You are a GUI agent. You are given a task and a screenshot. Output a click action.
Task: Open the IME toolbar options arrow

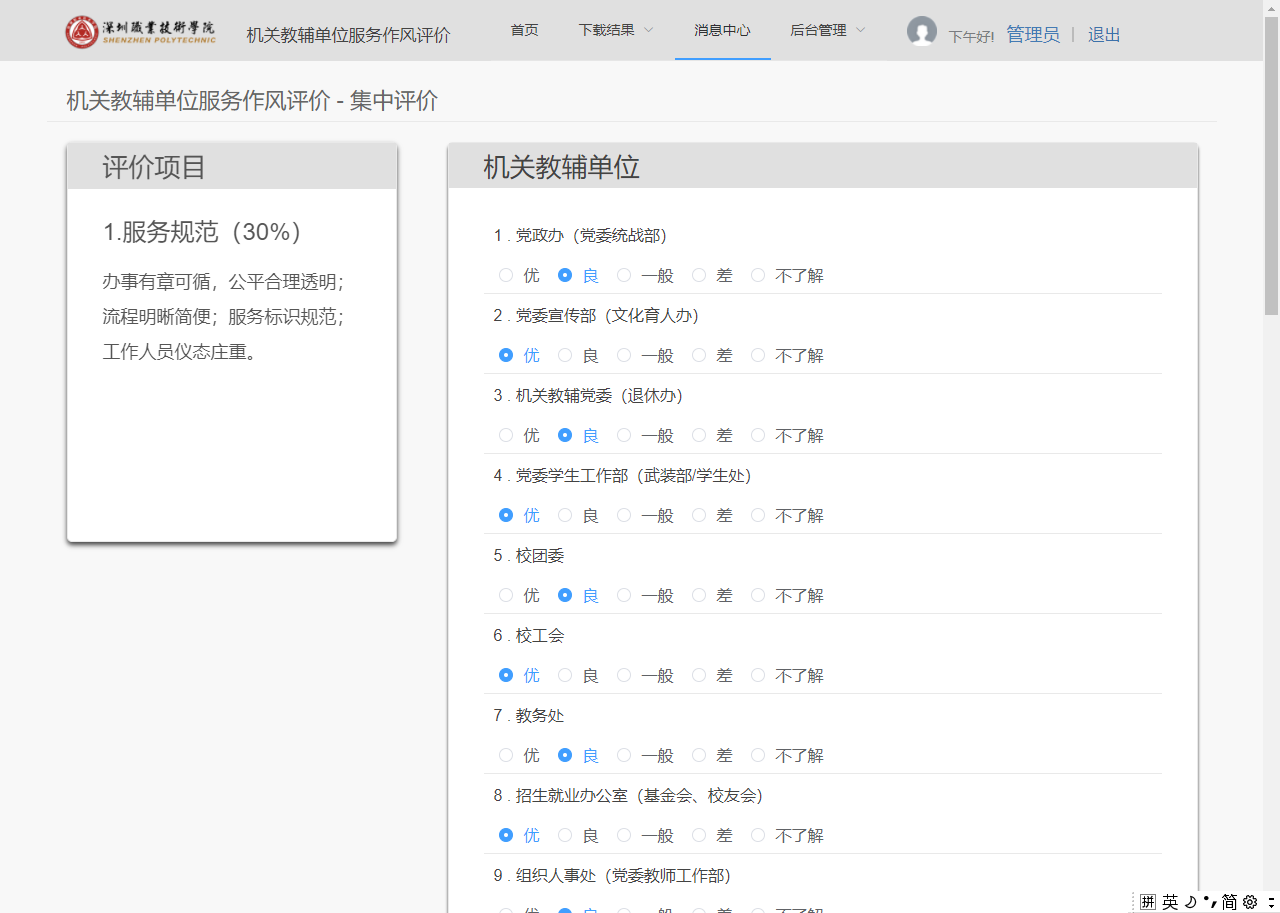(x=1270, y=901)
